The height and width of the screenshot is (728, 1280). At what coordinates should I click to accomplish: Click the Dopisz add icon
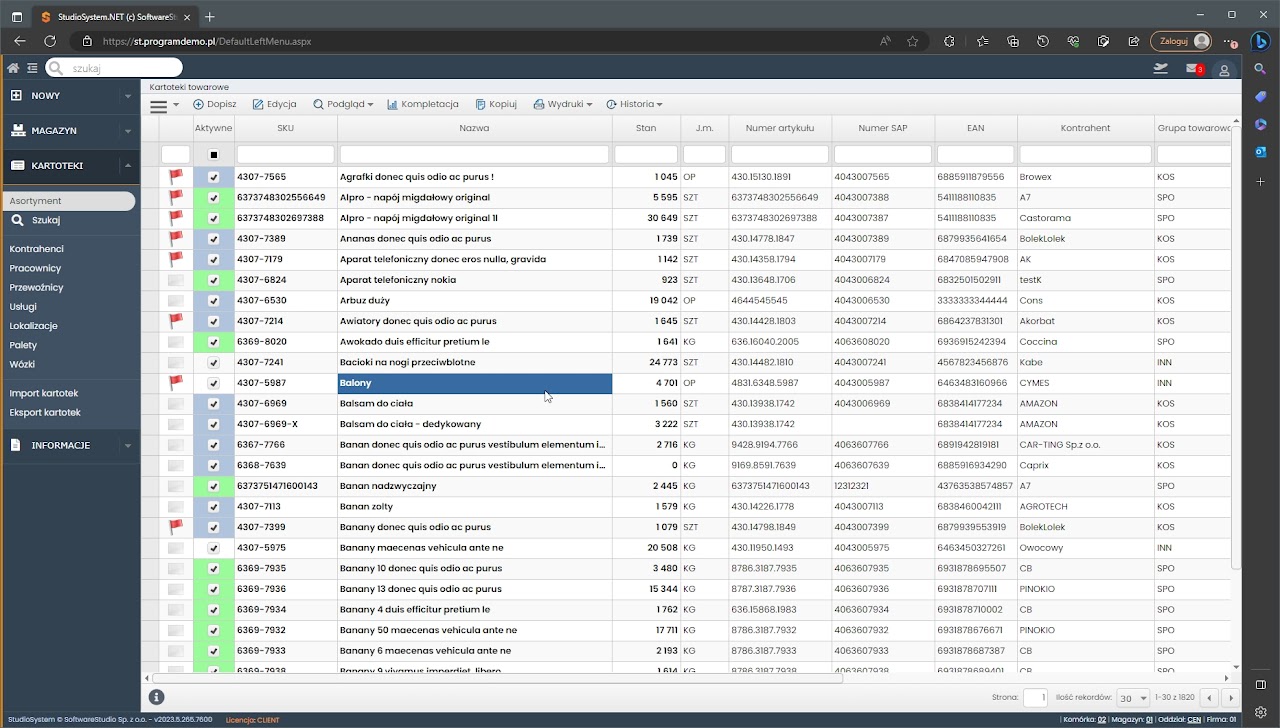pyautogui.click(x=198, y=104)
